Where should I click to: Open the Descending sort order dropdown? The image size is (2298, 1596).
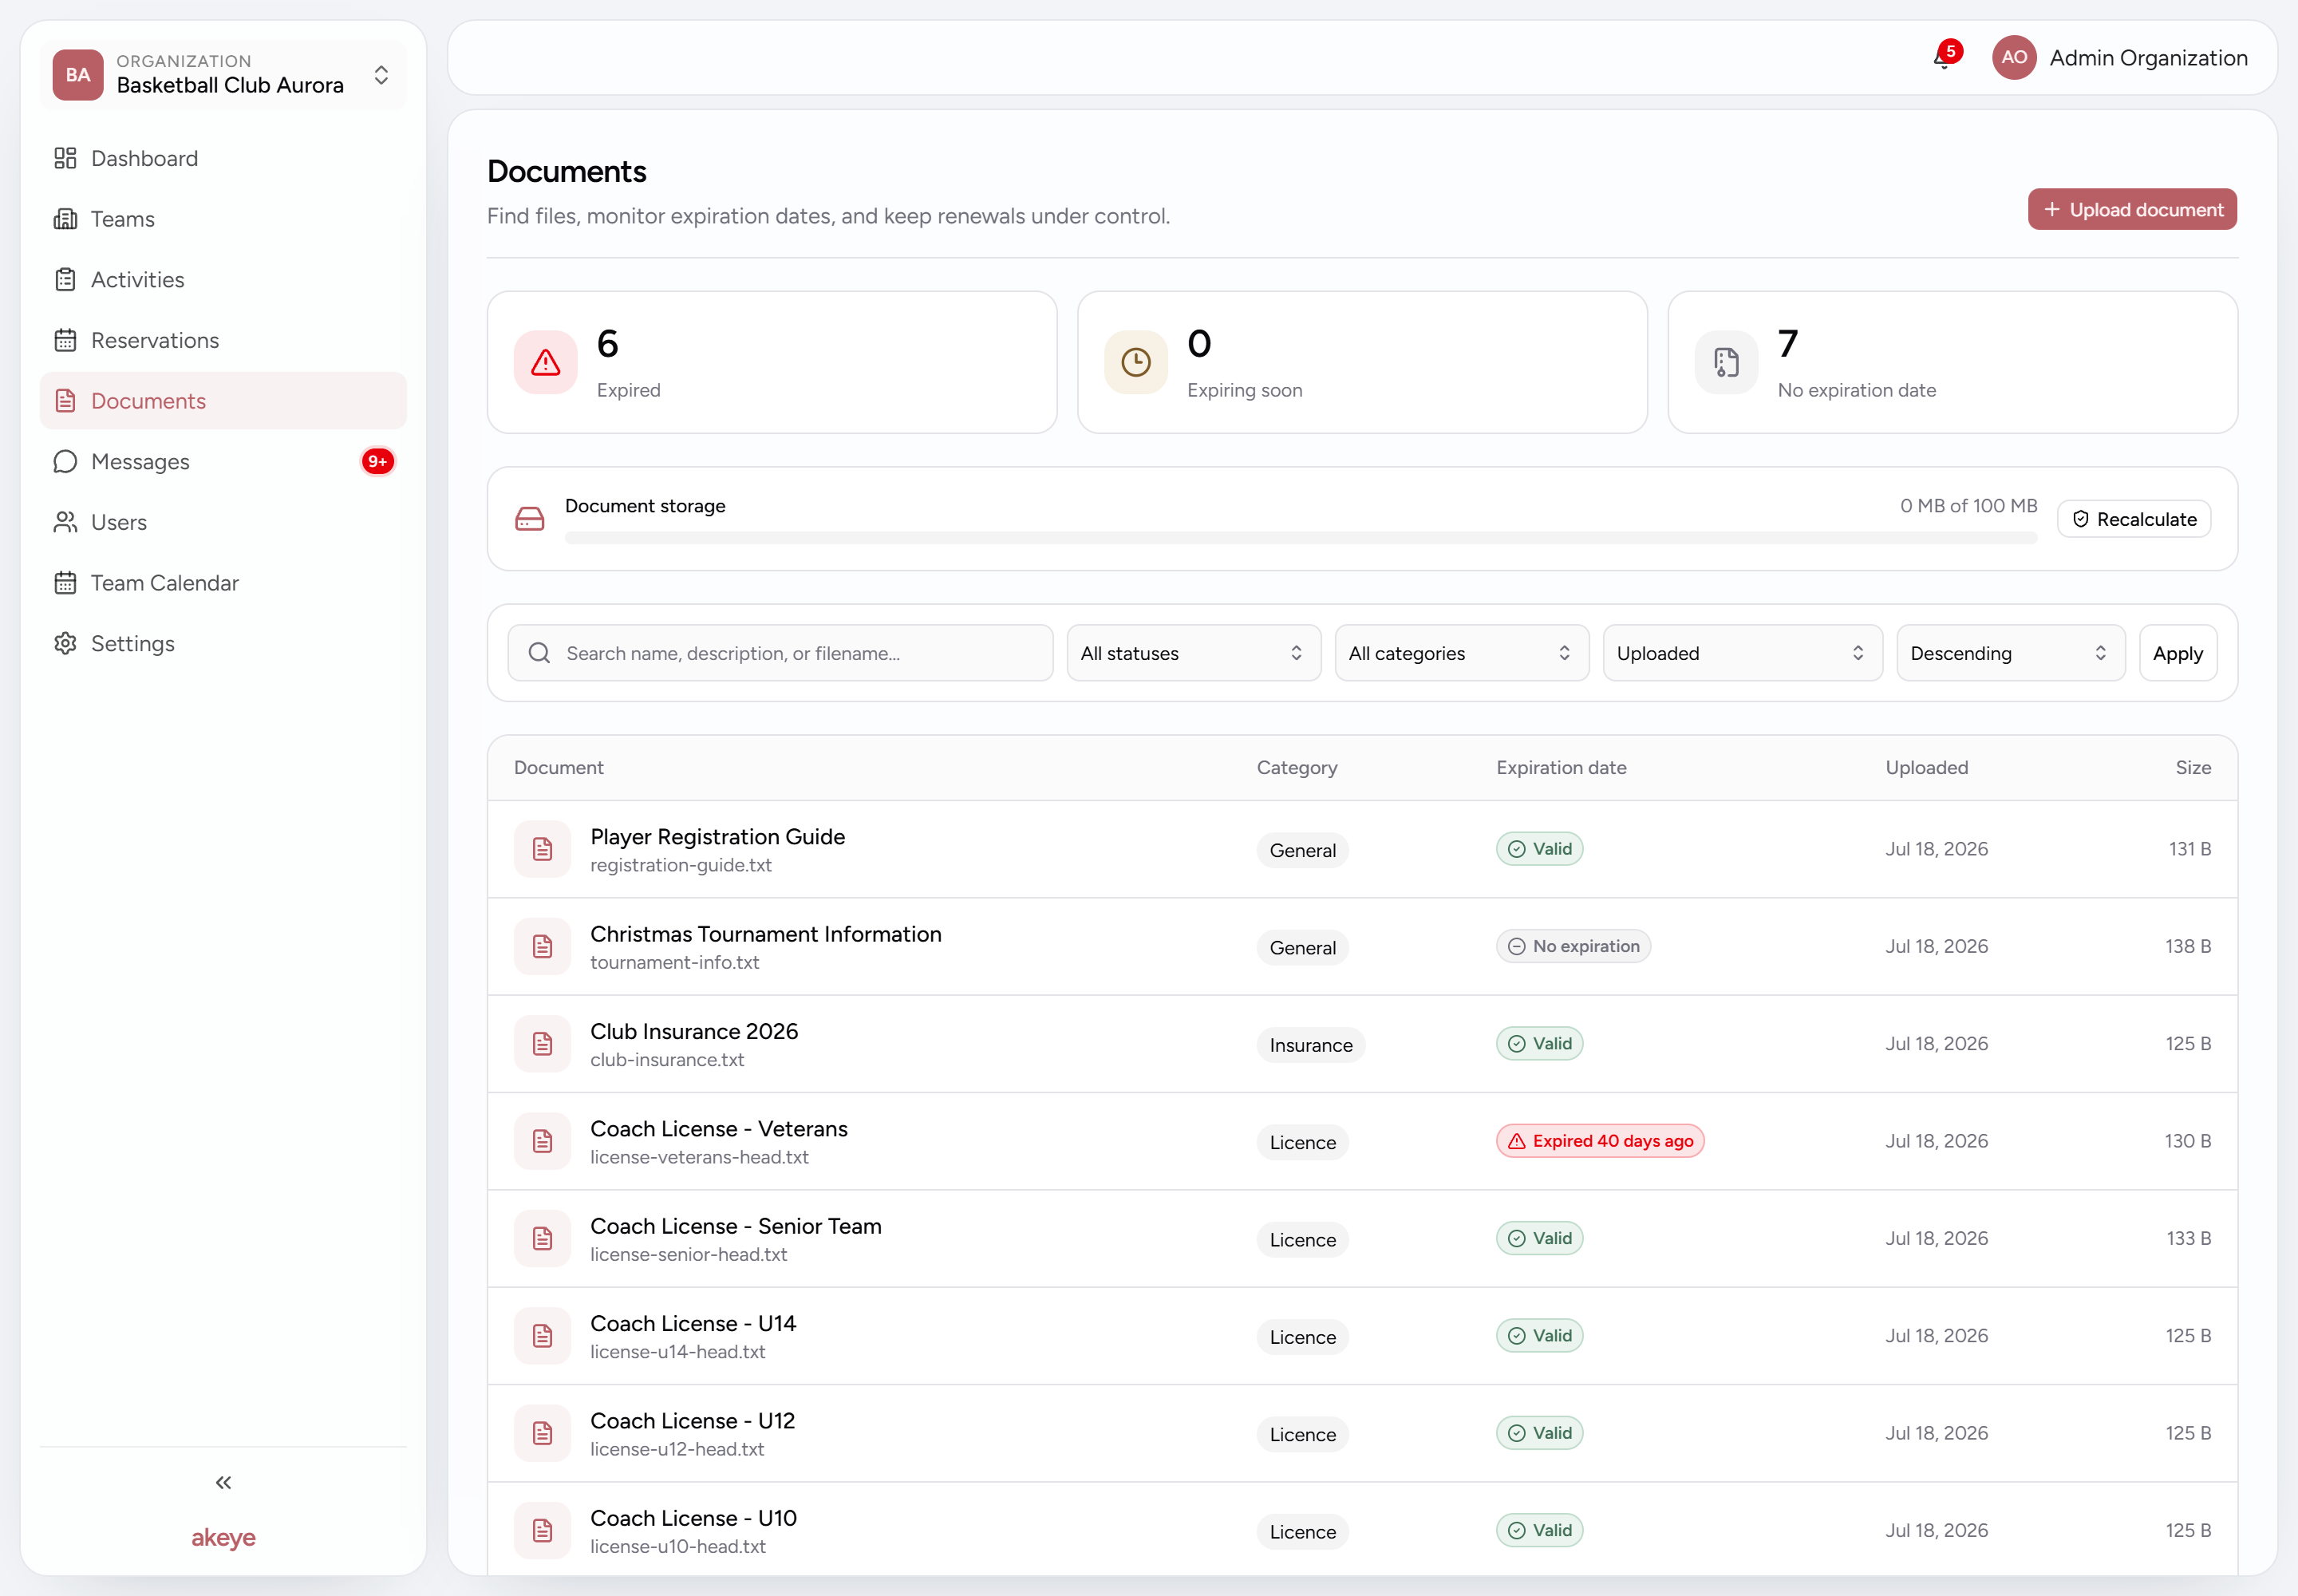(2010, 653)
